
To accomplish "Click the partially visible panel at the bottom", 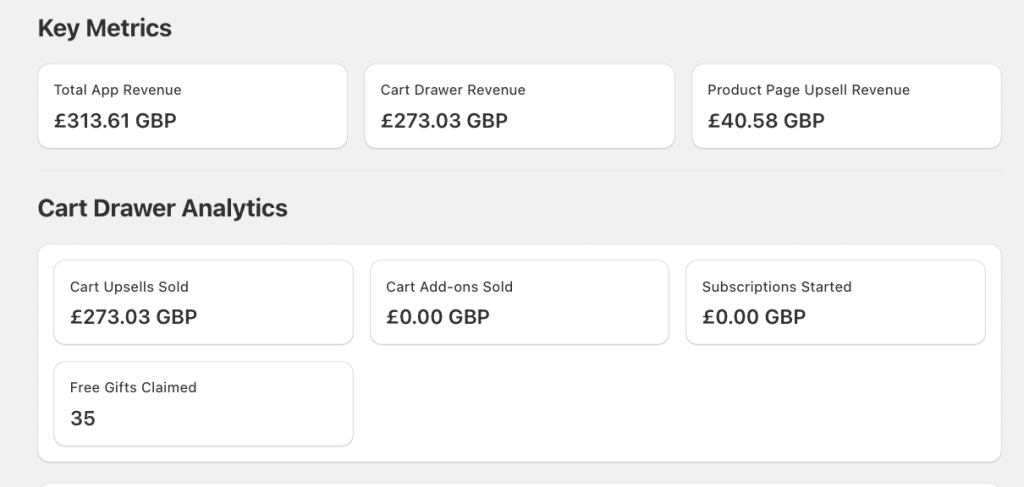I will [x=519, y=483].
